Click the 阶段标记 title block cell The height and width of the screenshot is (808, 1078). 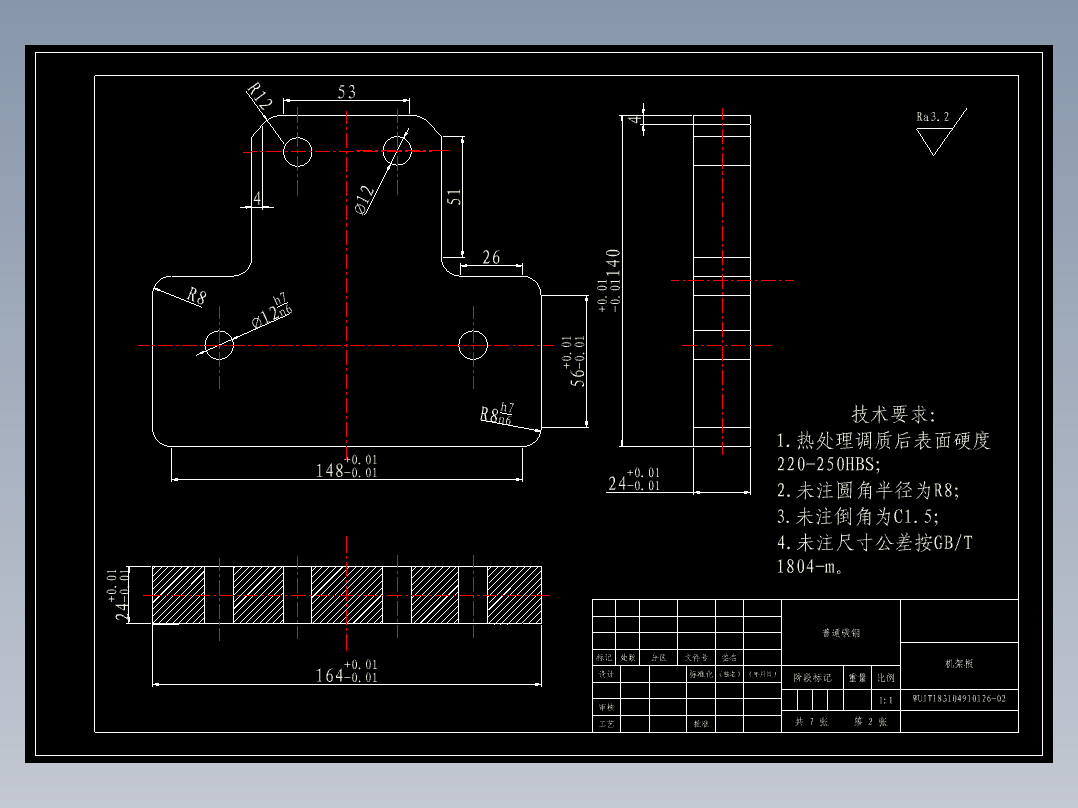pos(812,677)
